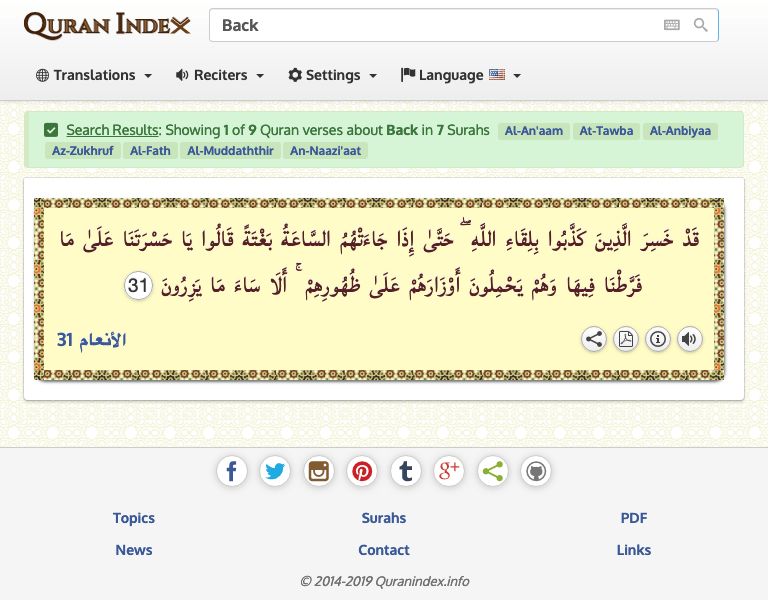Expand the Settings dropdown menu

click(x=333, y=75)
